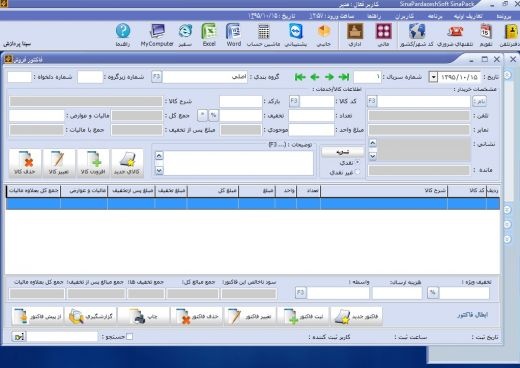
Task: Click New Item (کالای جدید) button
Action: (x=127, y=163)
